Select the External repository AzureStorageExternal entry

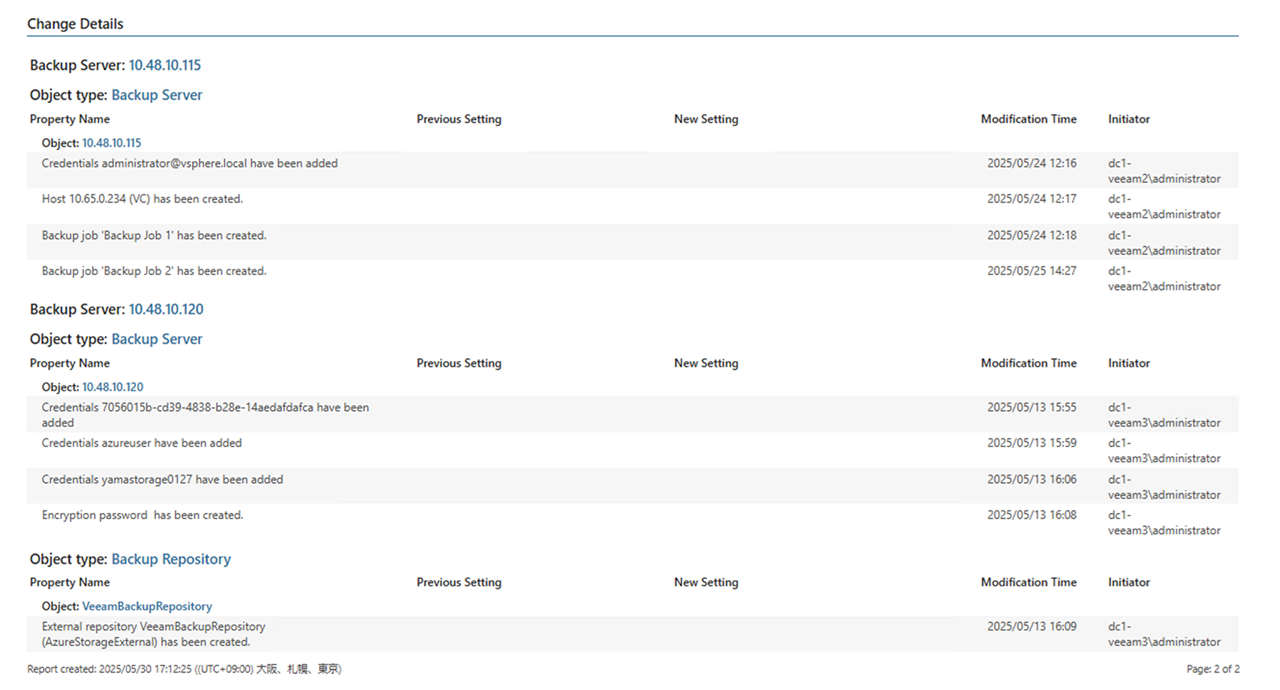(x=153, y=634)
